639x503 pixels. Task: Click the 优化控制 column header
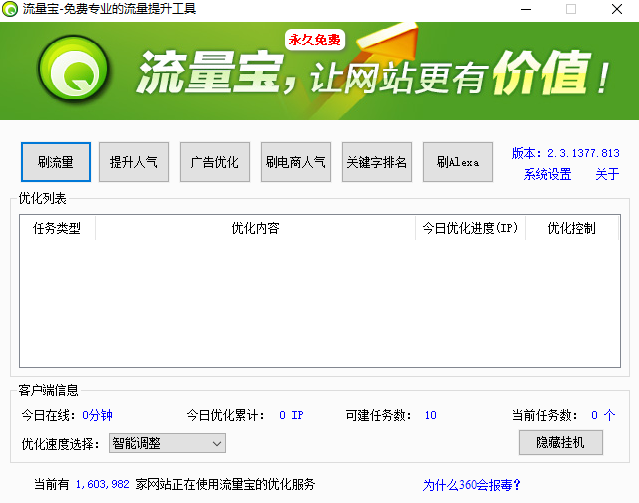(572, 228)
